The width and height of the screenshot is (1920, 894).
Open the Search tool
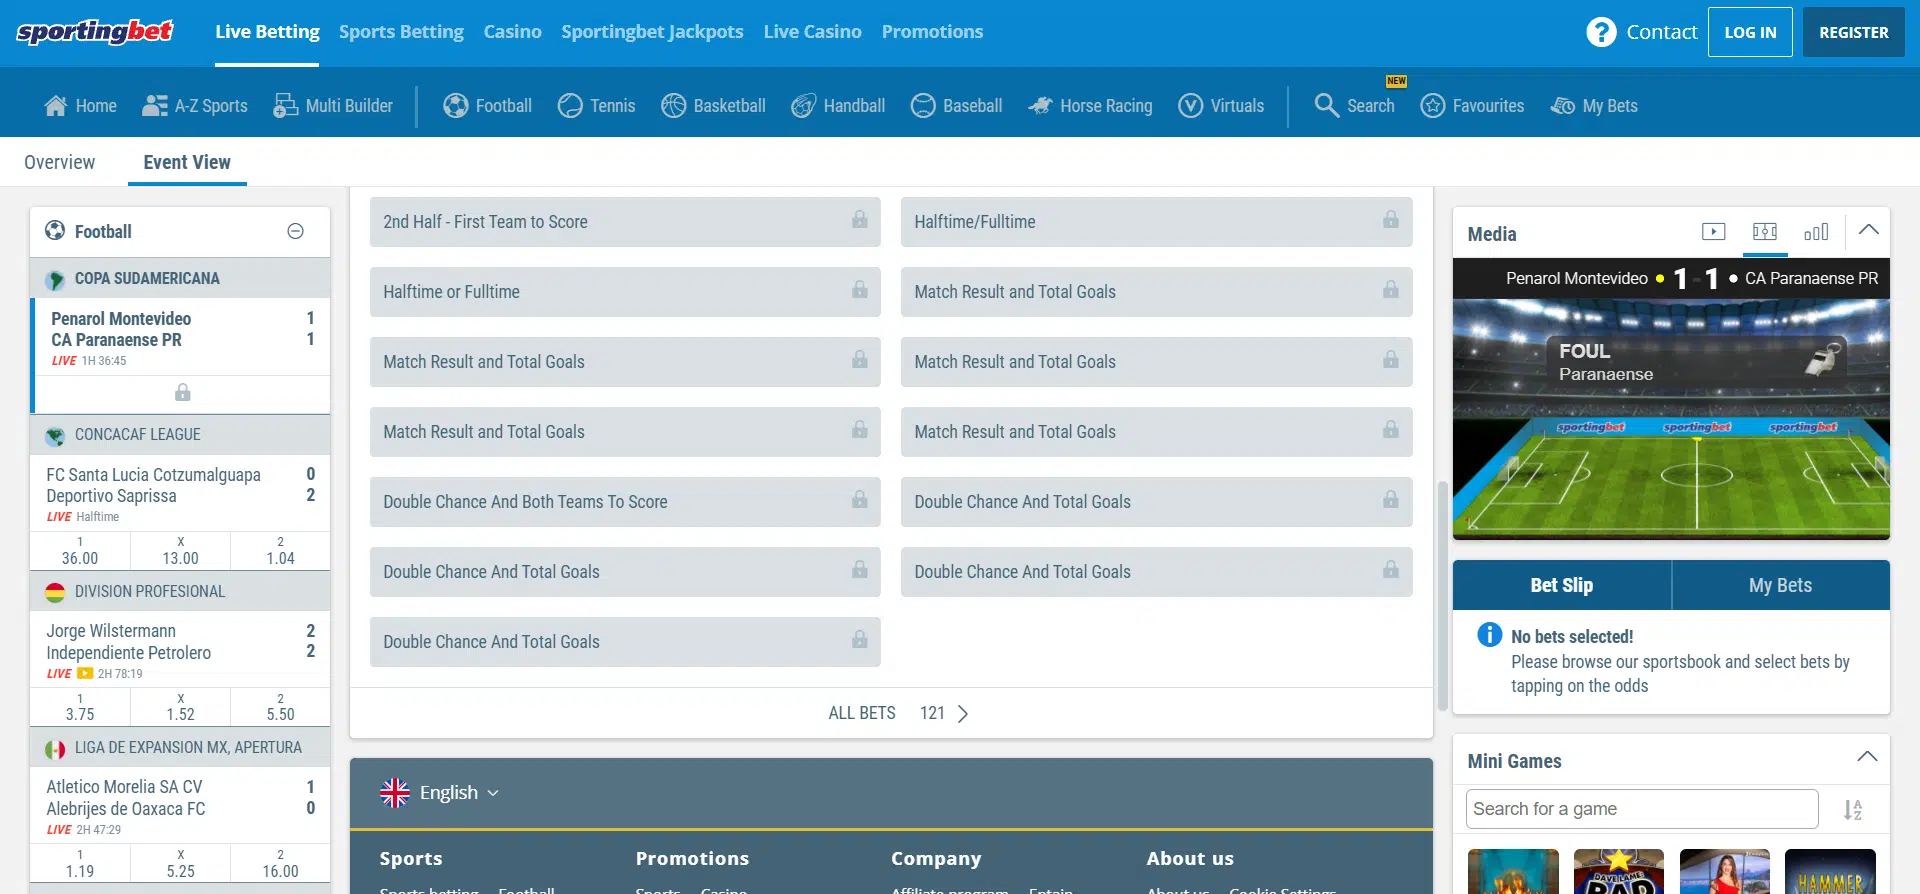tap(1354, 105)
